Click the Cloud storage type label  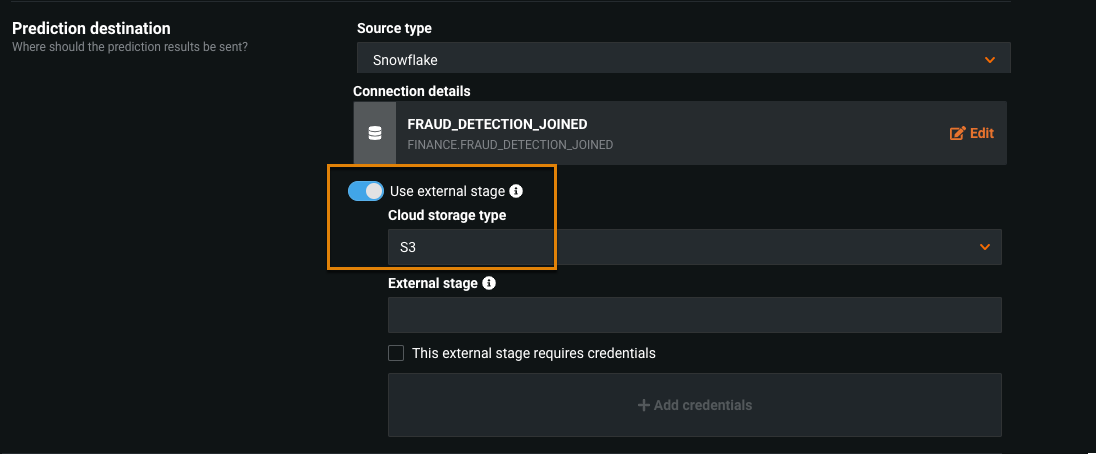pyautogui.click(x=447, y=215)
